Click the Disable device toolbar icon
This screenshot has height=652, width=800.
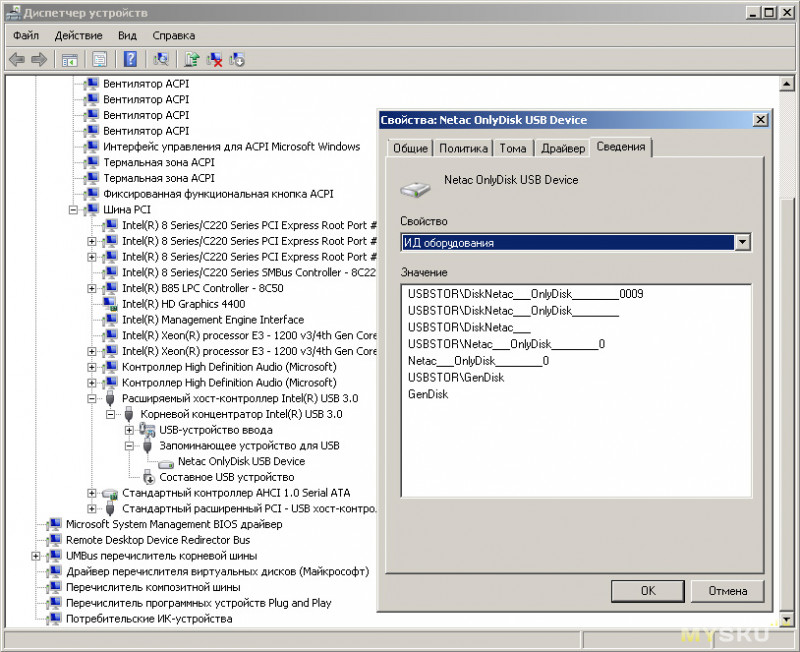237,59
